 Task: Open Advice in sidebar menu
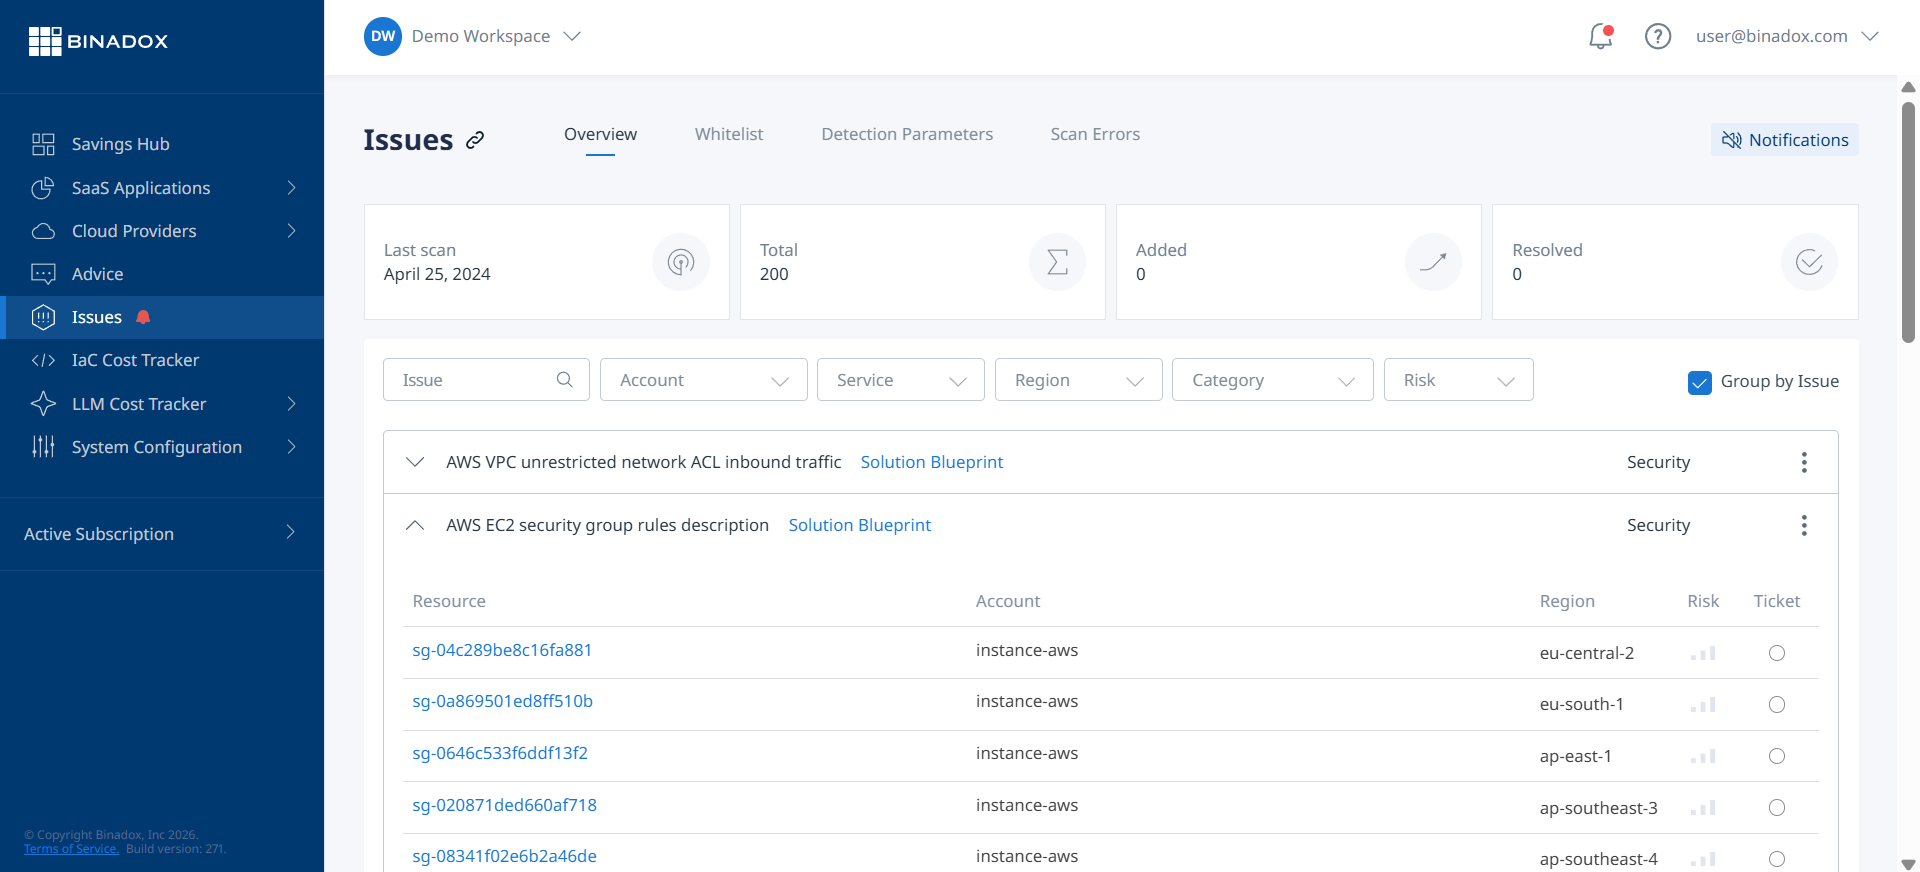tap(162, 274)
